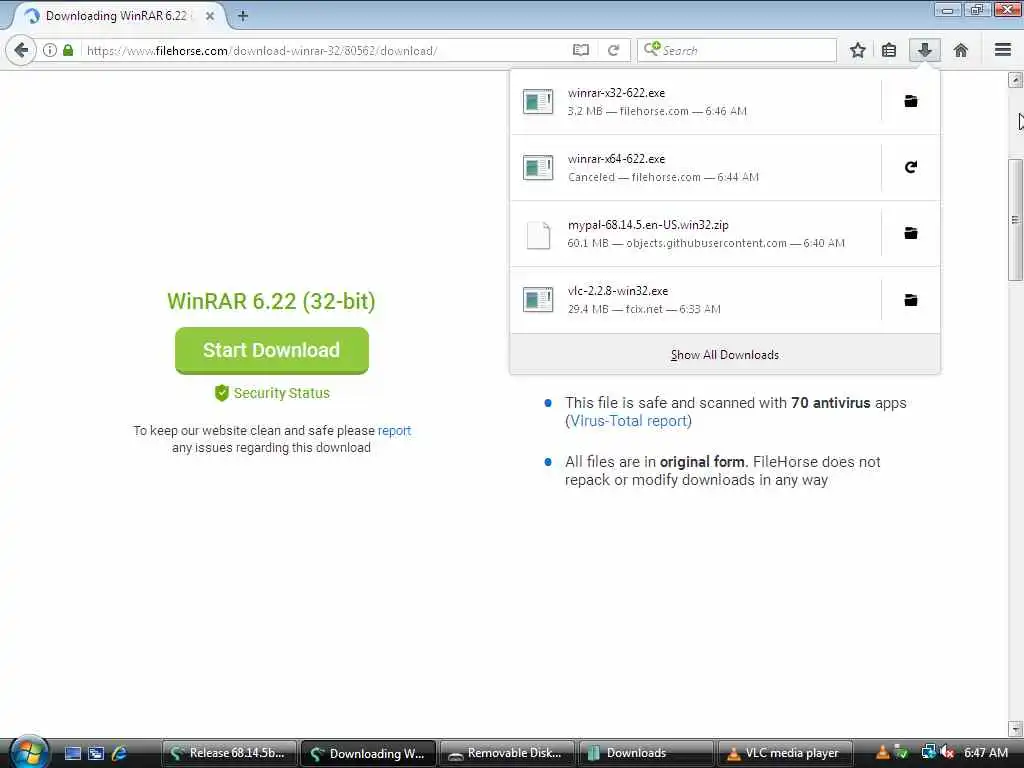Open Security Status link
This screenshot has width=1024, height=768.
click(x=272, y=393)
